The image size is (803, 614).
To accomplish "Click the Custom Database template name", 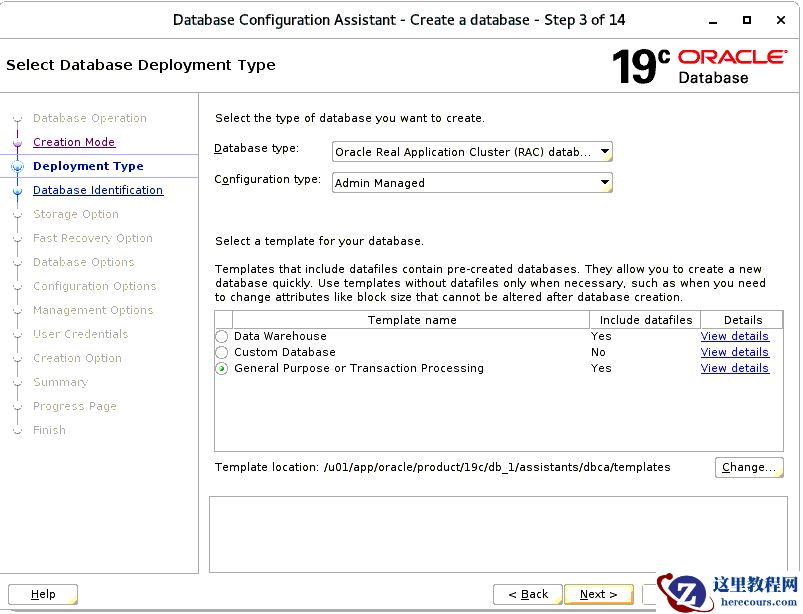I will [x=285, y=352].
